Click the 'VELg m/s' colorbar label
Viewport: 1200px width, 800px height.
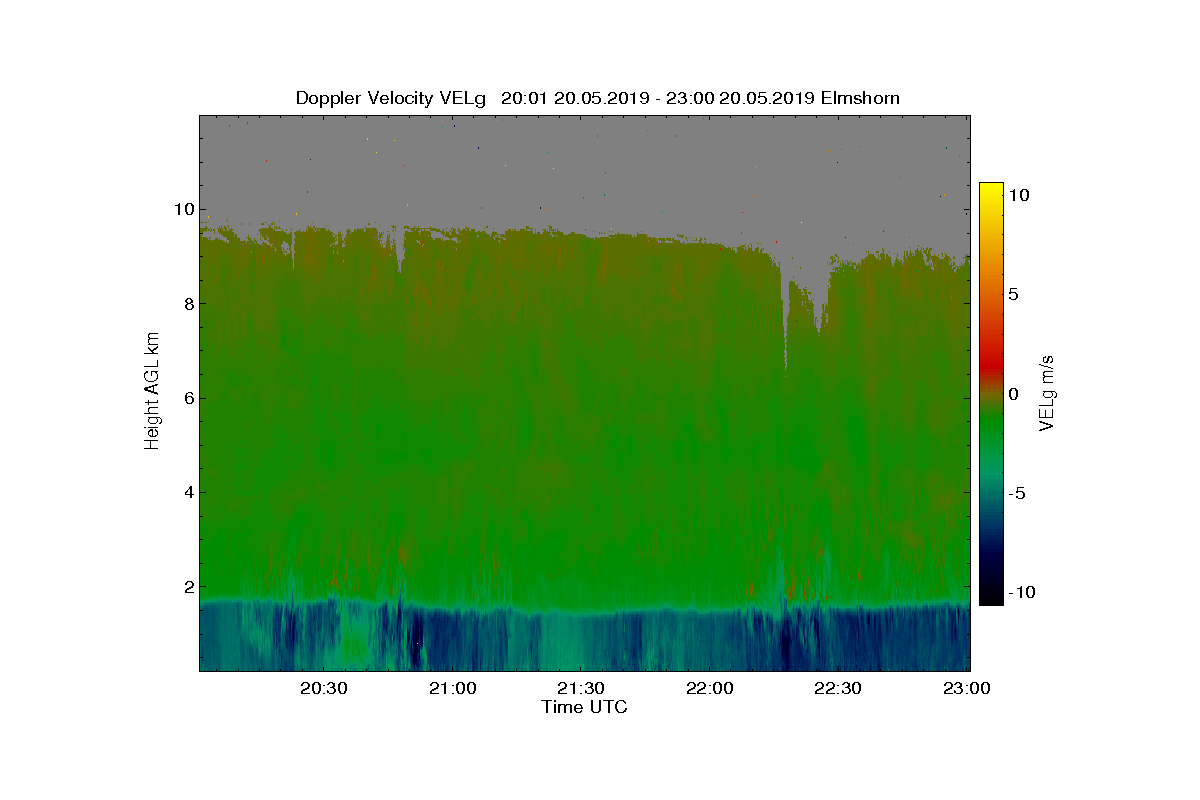[1047, 394]
